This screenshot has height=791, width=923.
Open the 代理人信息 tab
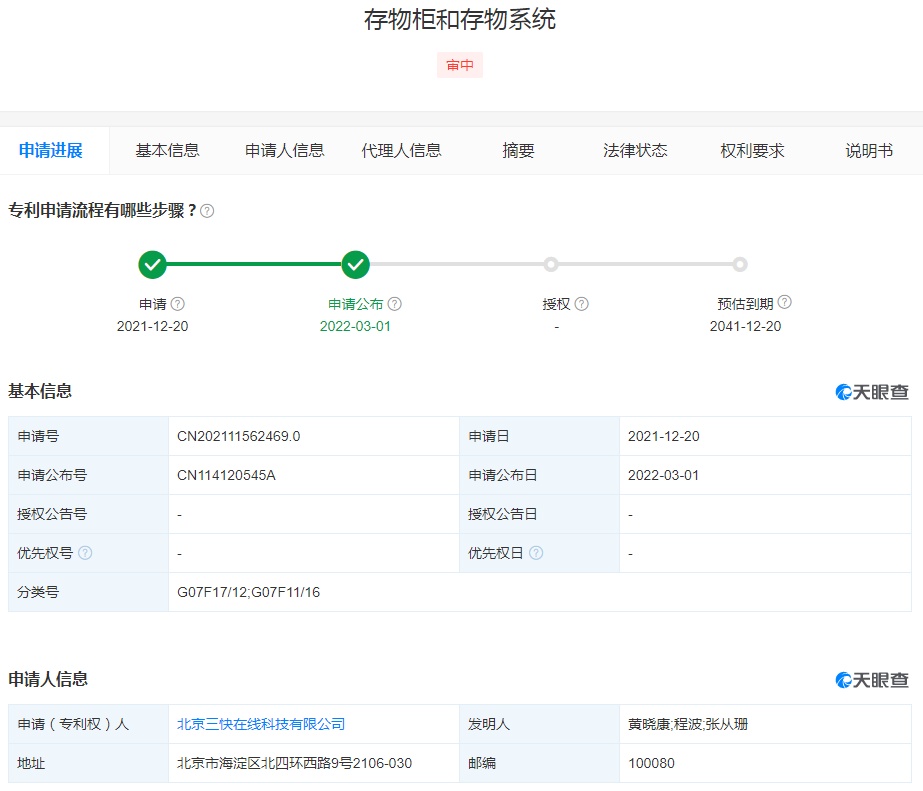401,151
